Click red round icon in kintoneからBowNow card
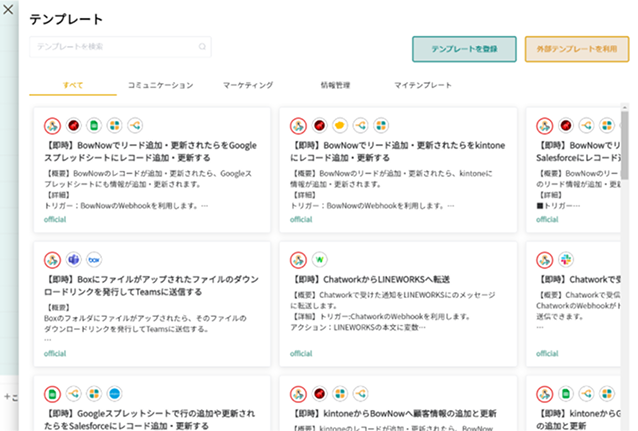Image resolution: width=638 pixels, height=431 pixels. [x=320, y=394]
